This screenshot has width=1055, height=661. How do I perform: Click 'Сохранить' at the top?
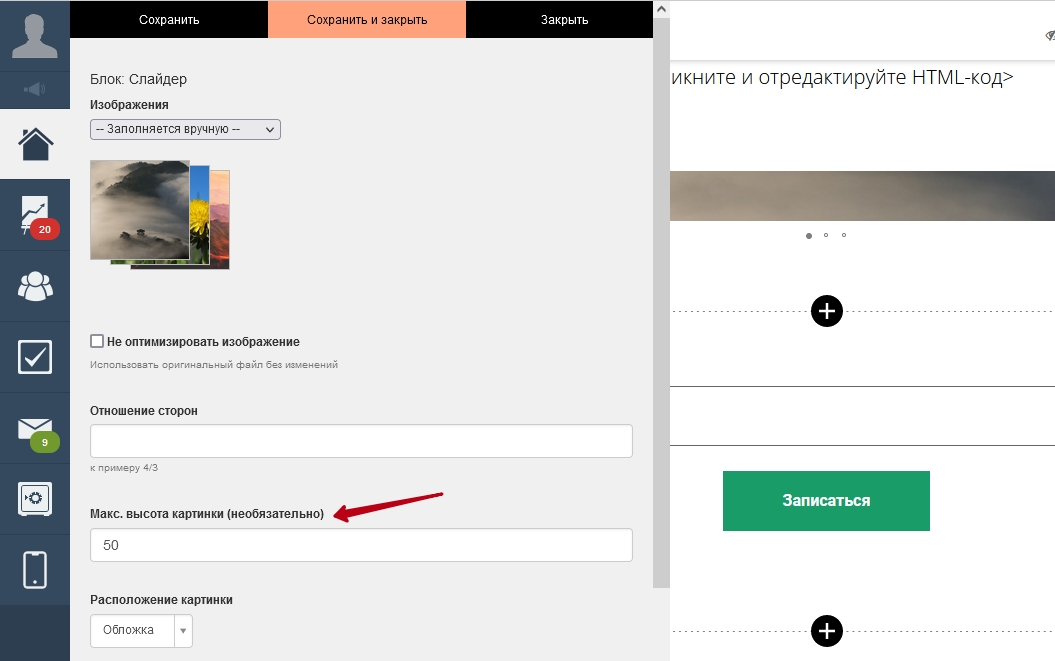coord(169,19)
